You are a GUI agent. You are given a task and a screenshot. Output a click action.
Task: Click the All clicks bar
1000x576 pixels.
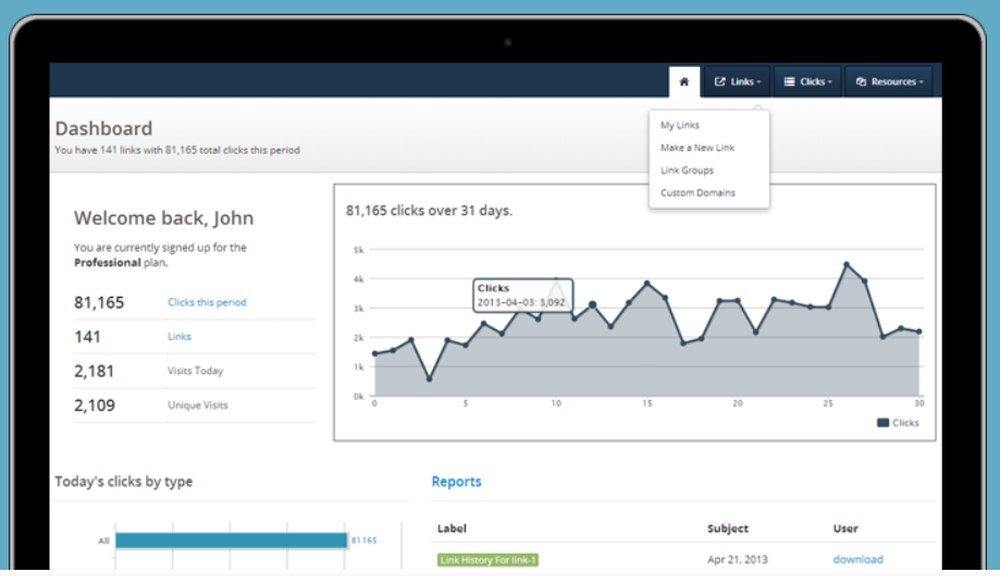[232, 540]
